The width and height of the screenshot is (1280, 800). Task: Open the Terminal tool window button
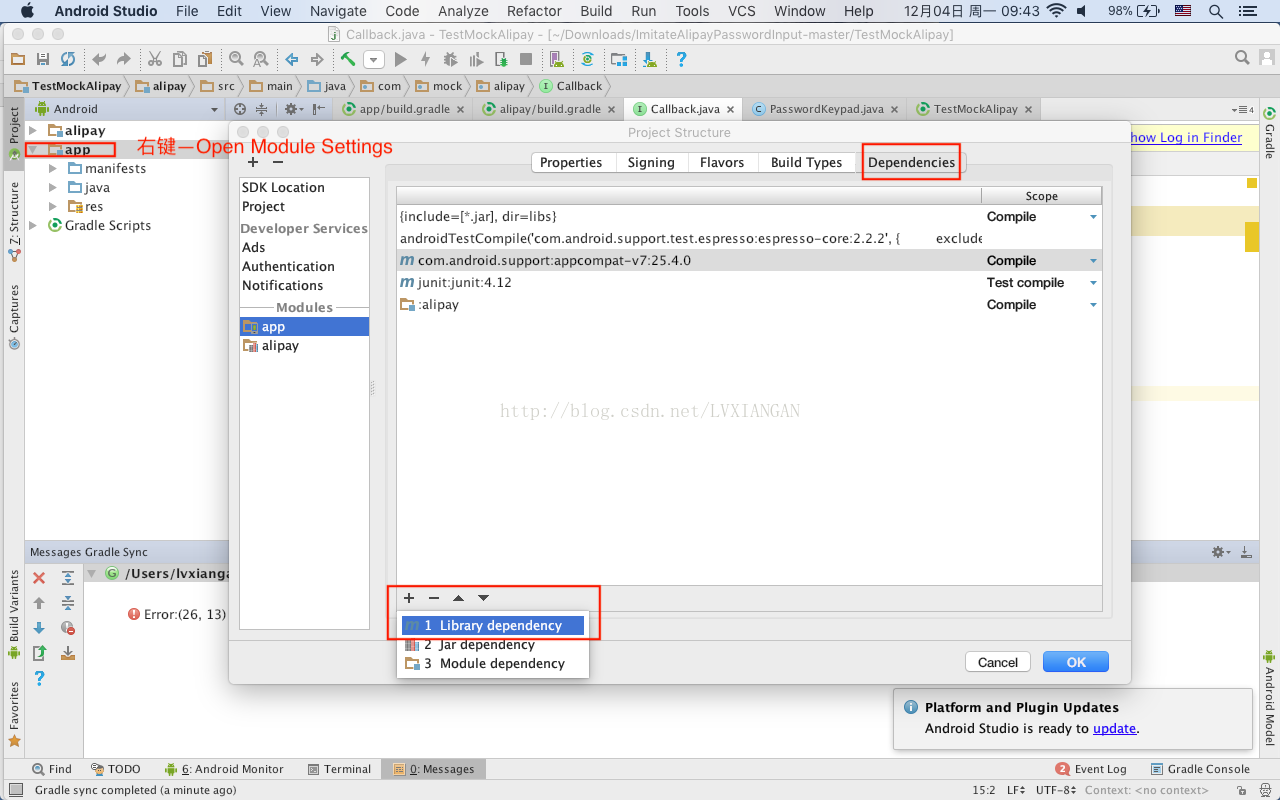338,769
